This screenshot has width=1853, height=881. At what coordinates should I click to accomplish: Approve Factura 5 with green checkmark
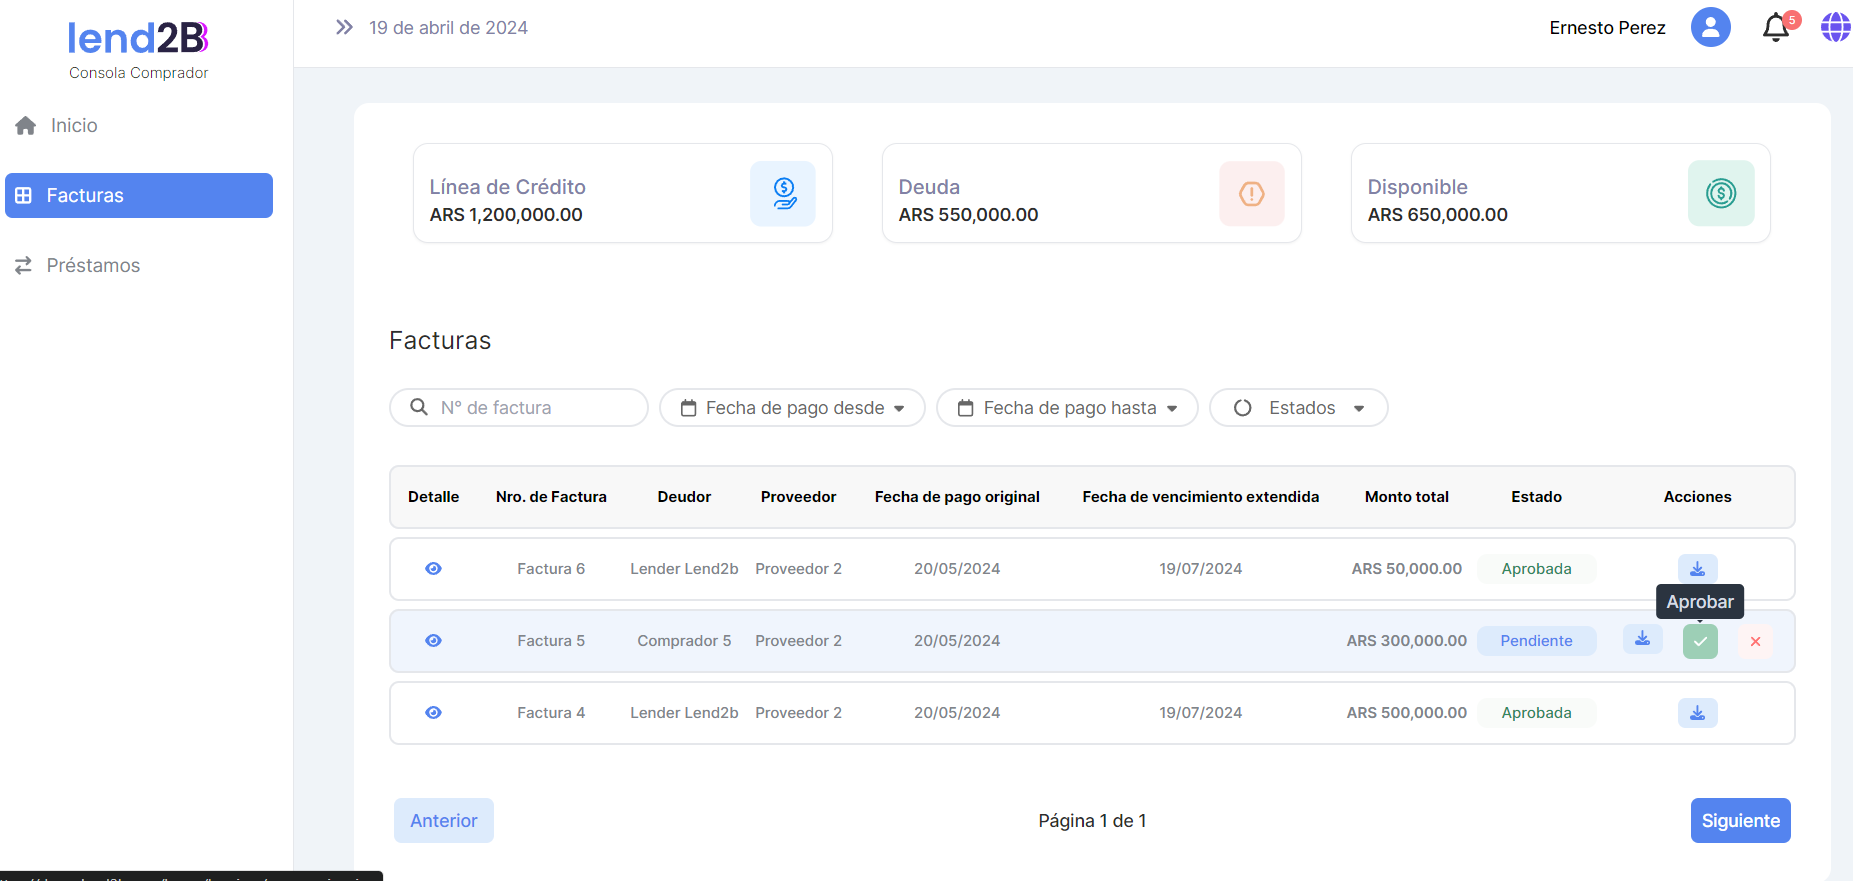pyautogui.click(x=1699, y=641)
